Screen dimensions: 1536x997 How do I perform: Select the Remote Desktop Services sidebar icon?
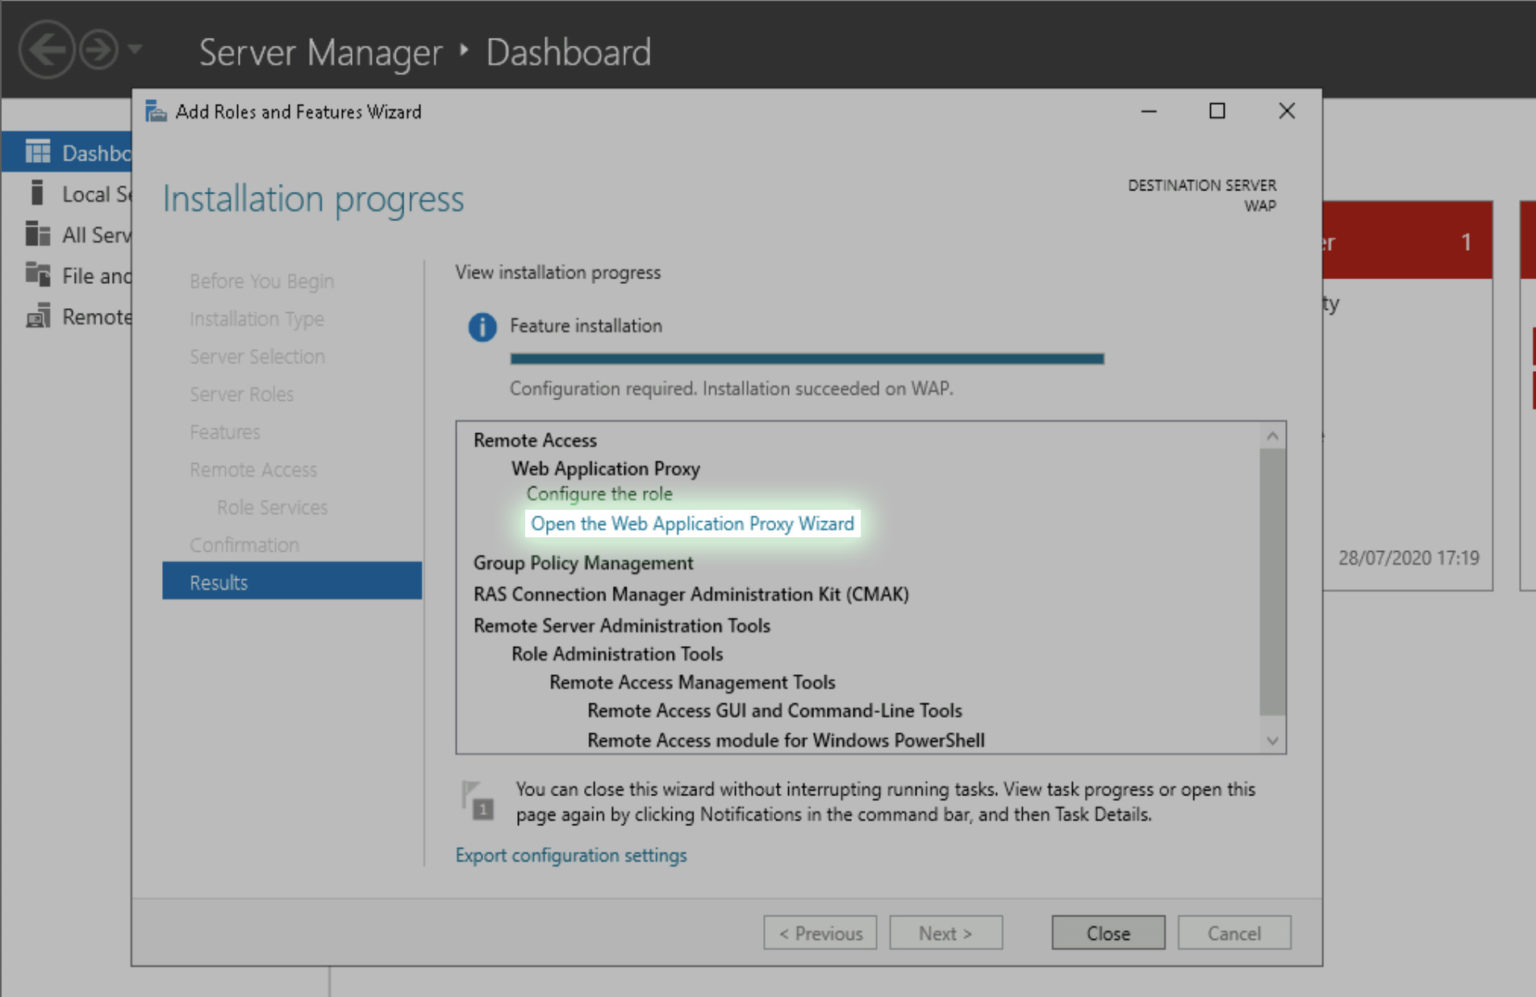[37, 316]
